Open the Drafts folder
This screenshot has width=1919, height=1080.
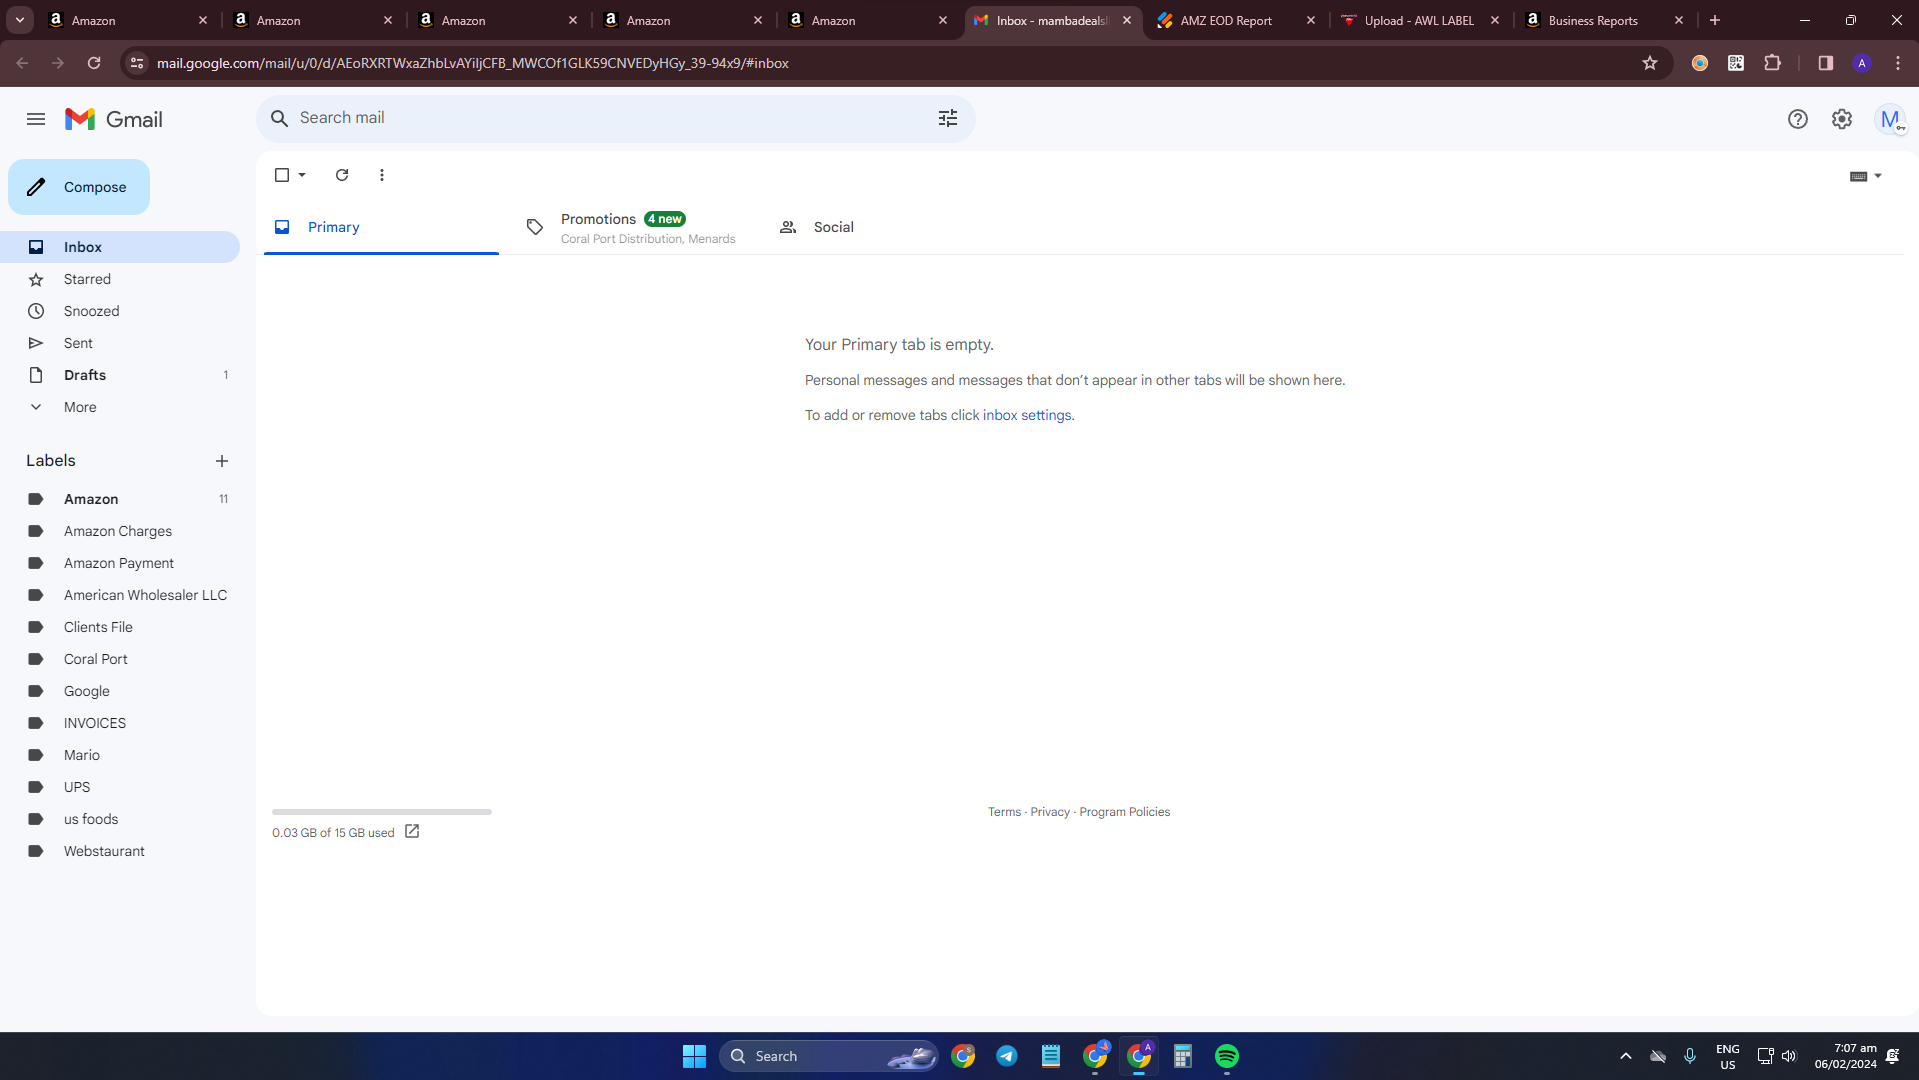pos(120,375)
